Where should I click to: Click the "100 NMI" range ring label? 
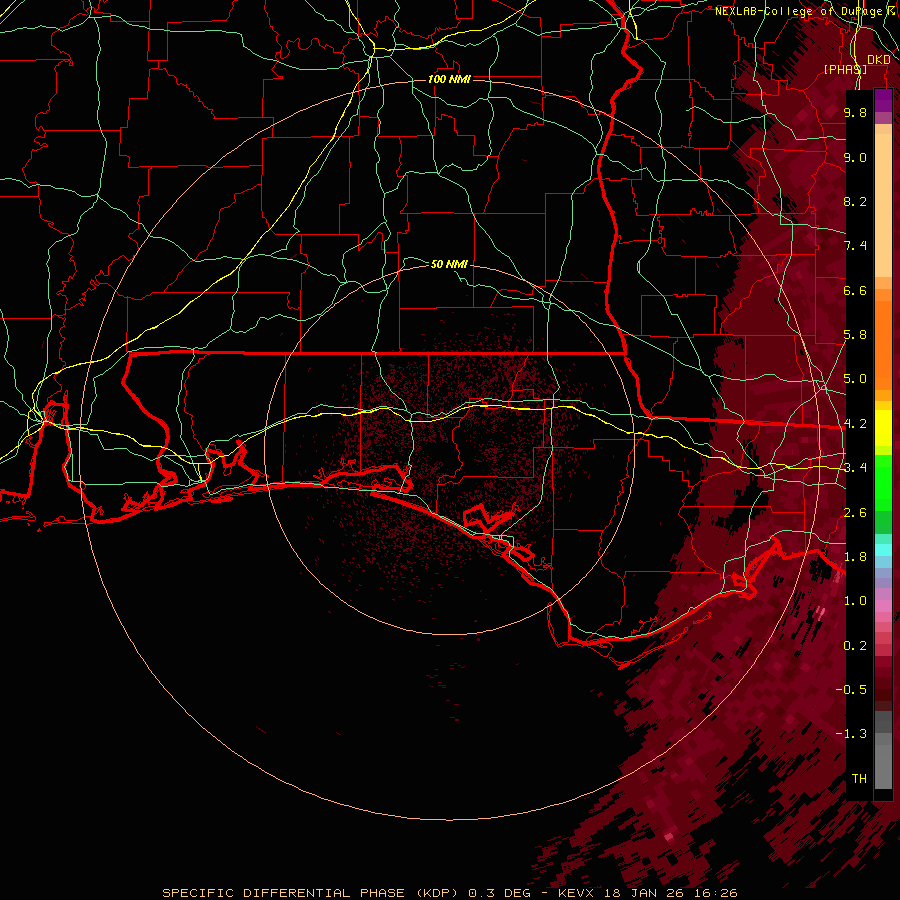click(449, 79)
